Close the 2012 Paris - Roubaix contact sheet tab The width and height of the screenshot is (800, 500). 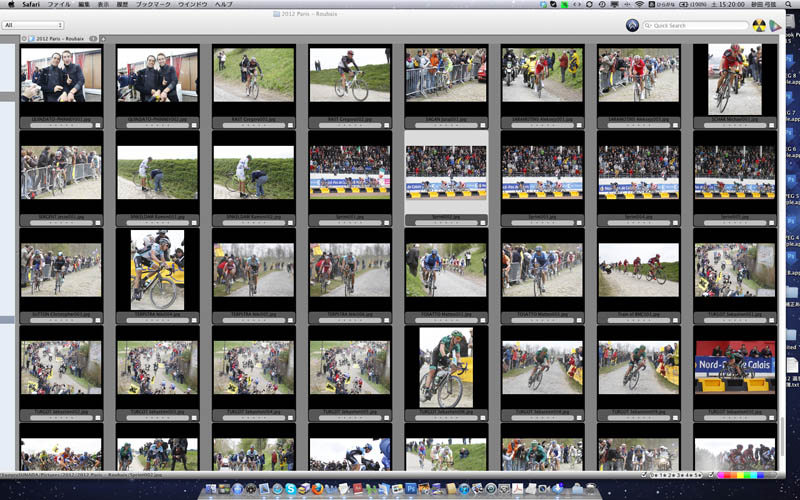pyautogui.click(x=24, y=38)
